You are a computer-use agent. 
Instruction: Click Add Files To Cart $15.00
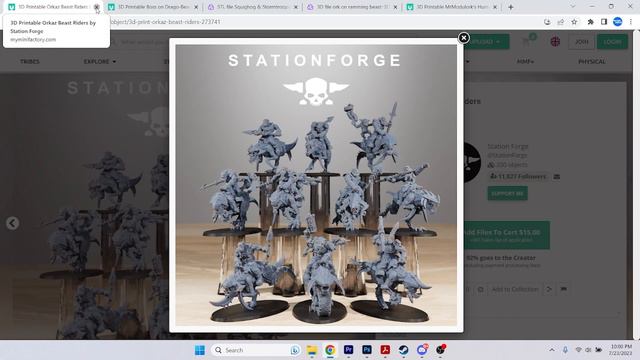pyautogui.click(x=507, y=235)
